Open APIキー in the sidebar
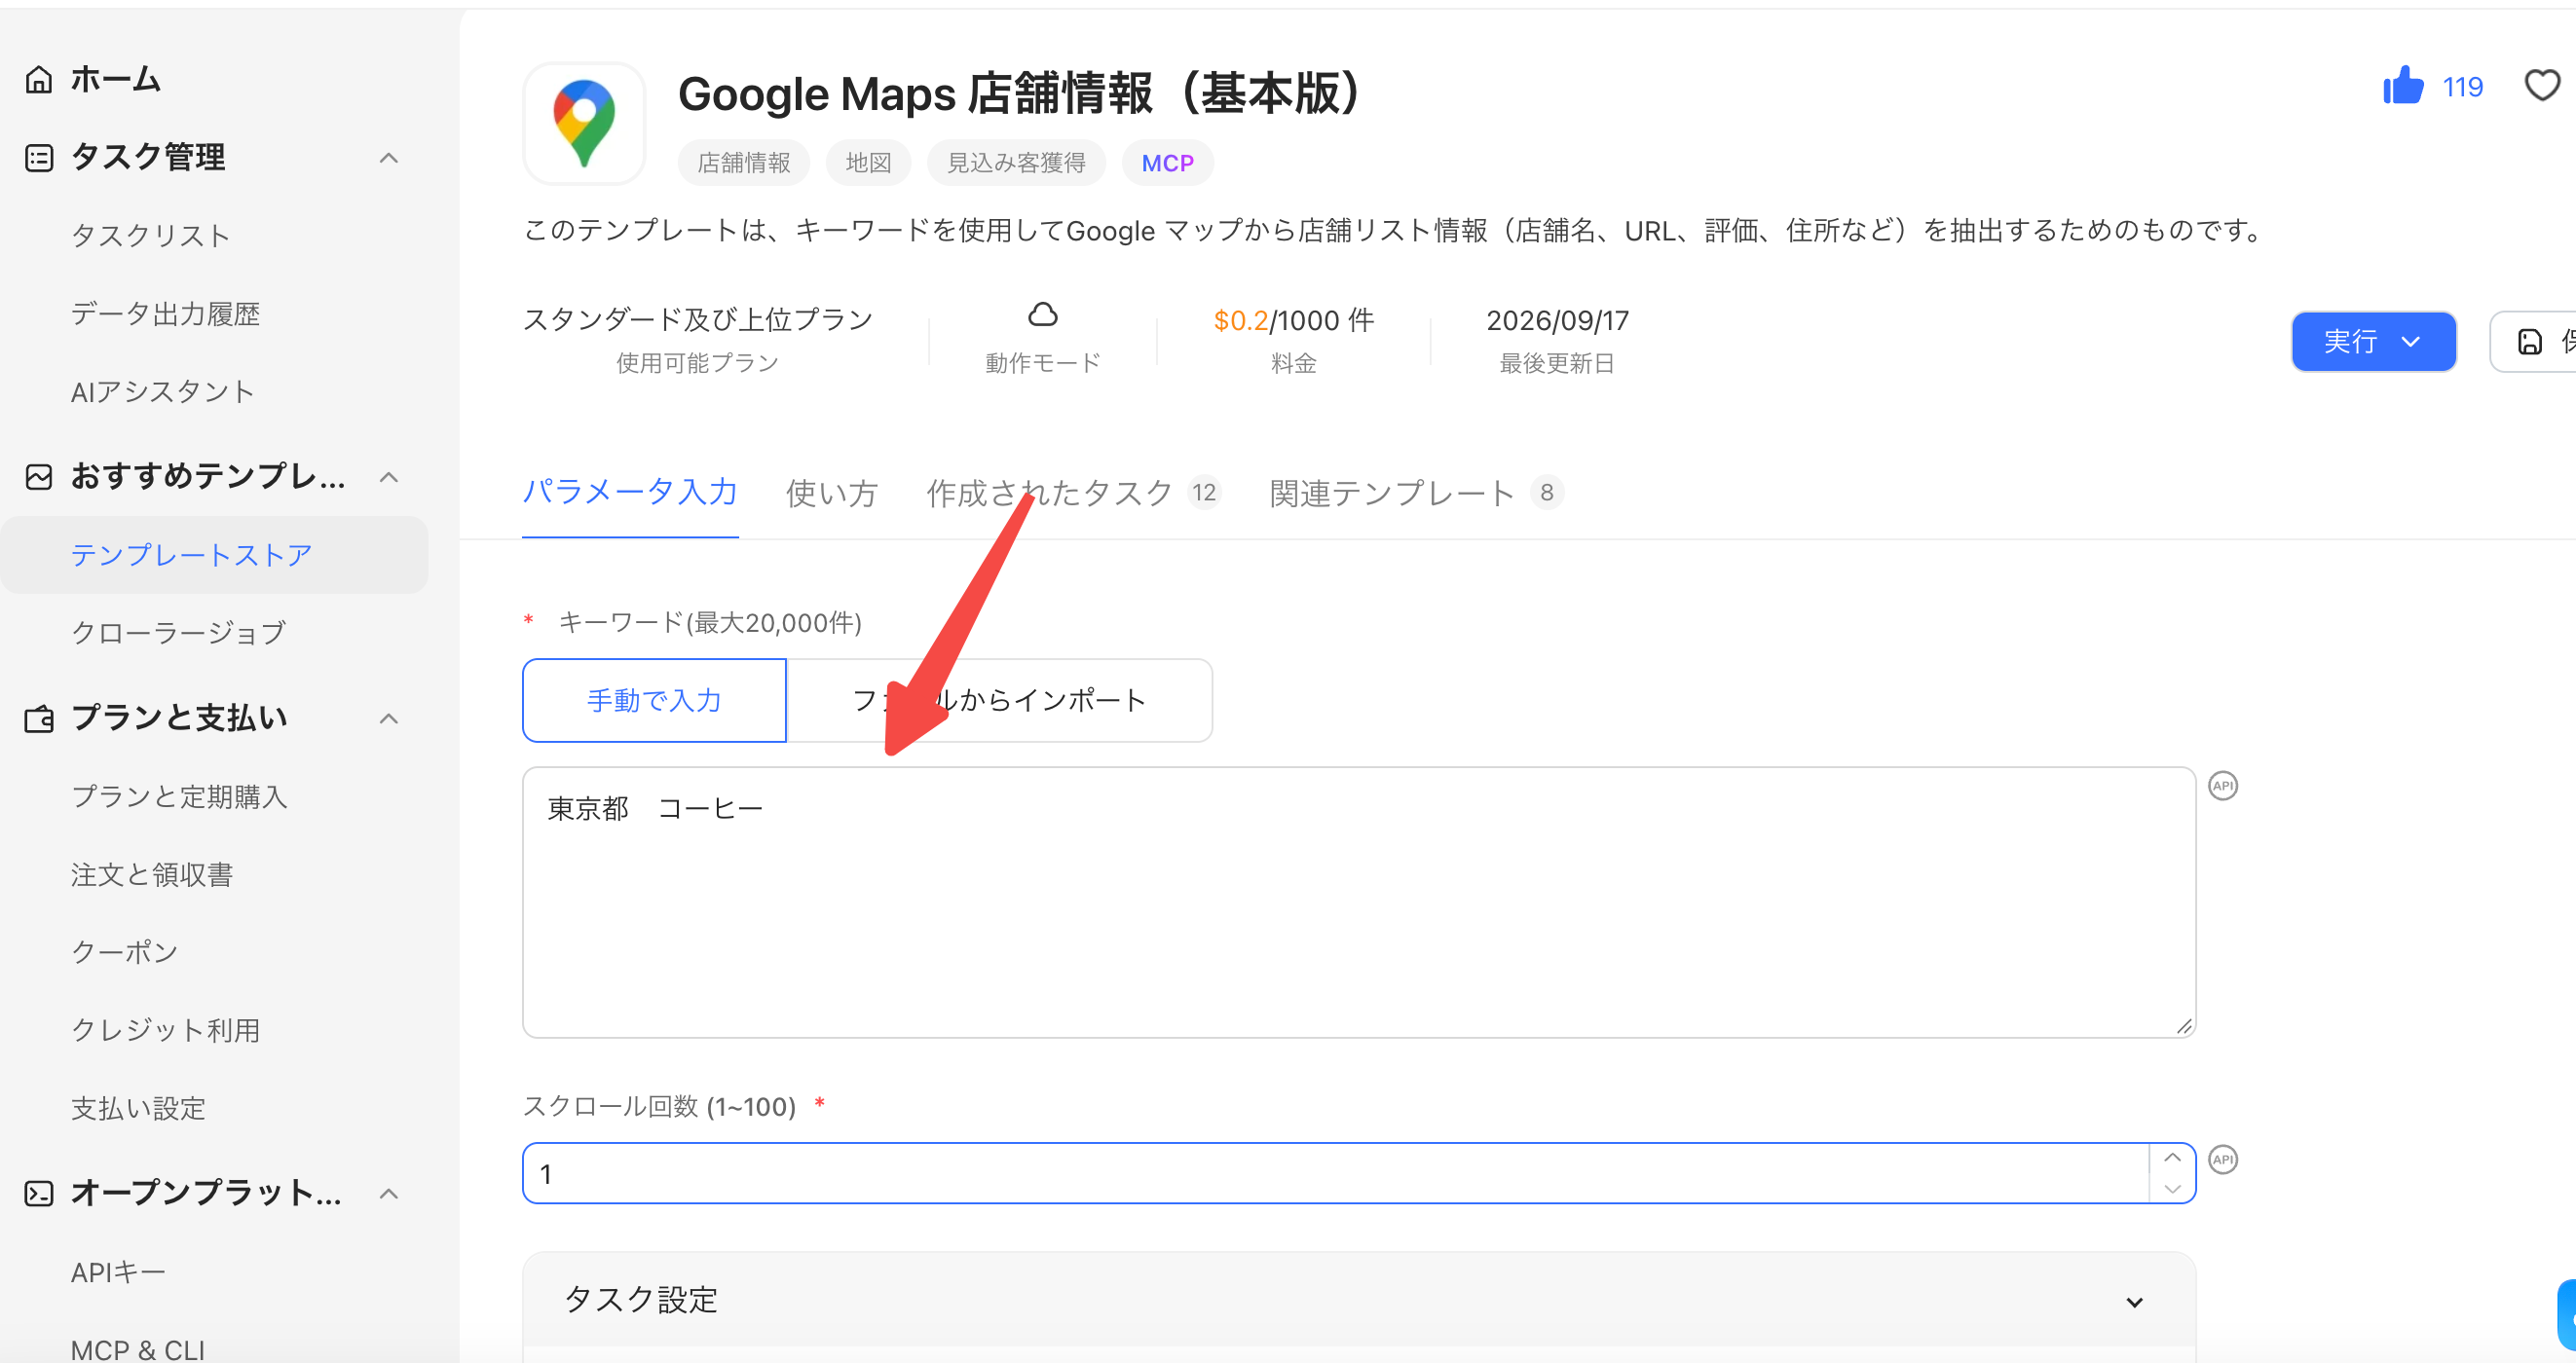 coord(118,1273)
